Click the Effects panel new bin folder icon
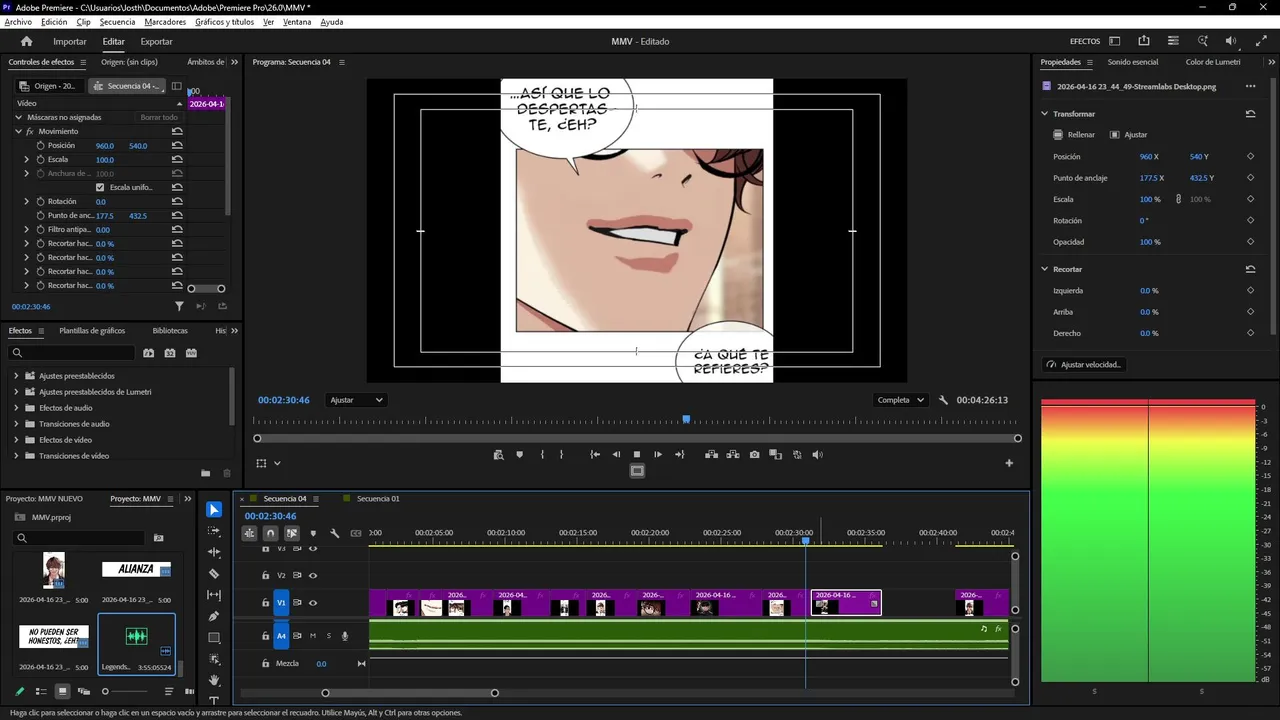This screenshot has height=720, width=1280. click(x=205, y=473)
